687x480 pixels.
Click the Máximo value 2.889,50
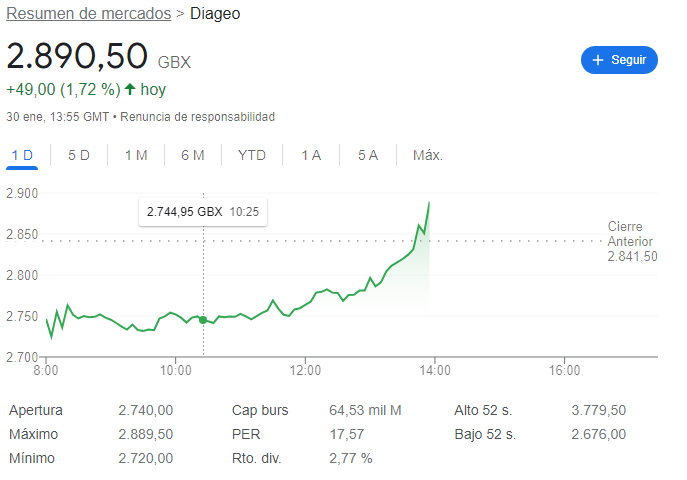145,434
